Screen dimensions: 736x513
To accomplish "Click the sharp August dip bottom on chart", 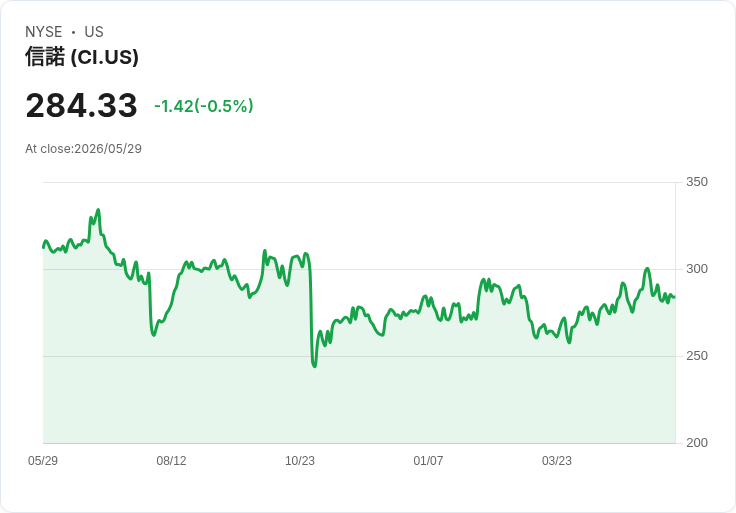I will tap(153, 335).
